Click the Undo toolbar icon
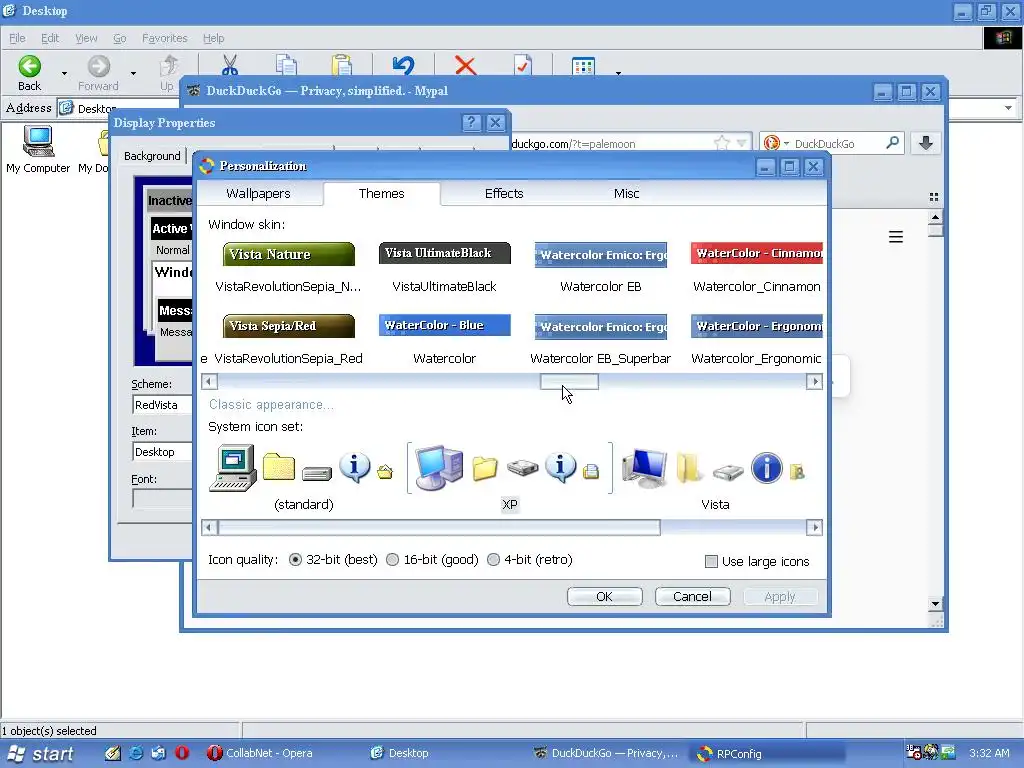The height and width of the screenshot is (768, 1024). point(404,65)
